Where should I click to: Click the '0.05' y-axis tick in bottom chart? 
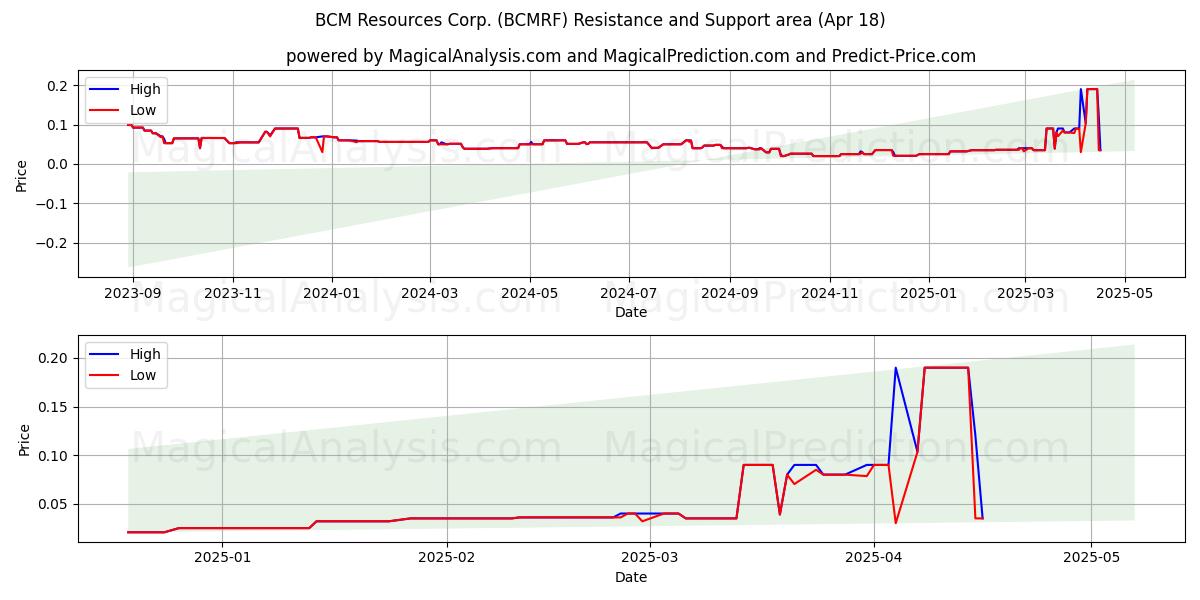(x=54, y=504)
